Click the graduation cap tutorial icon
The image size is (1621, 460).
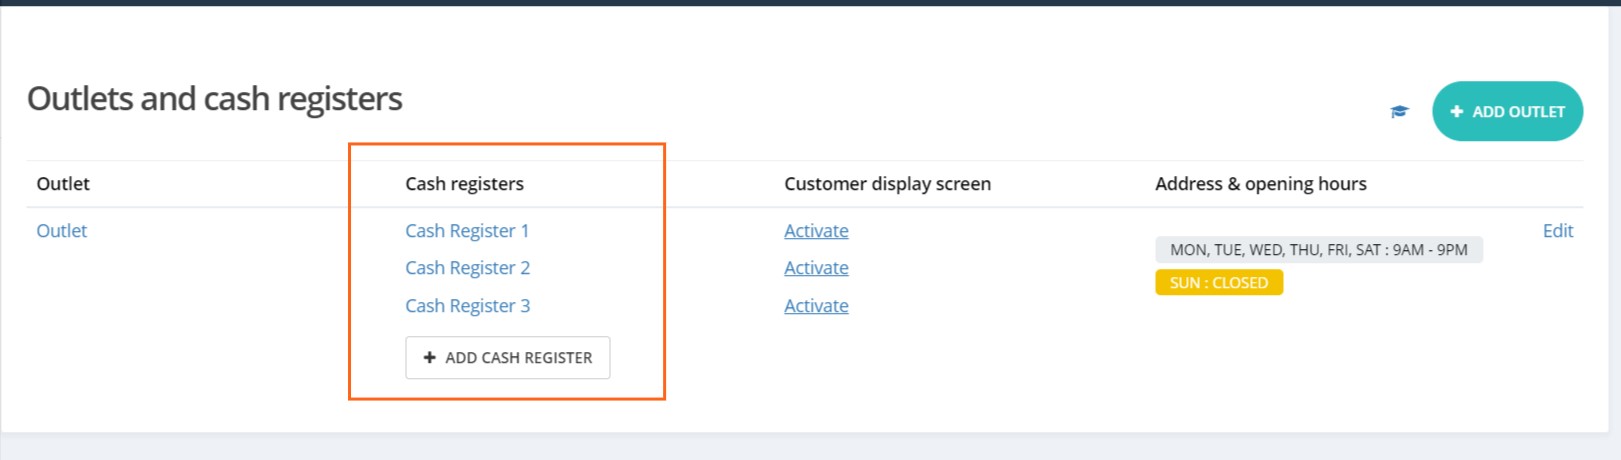coord(1399,112)
